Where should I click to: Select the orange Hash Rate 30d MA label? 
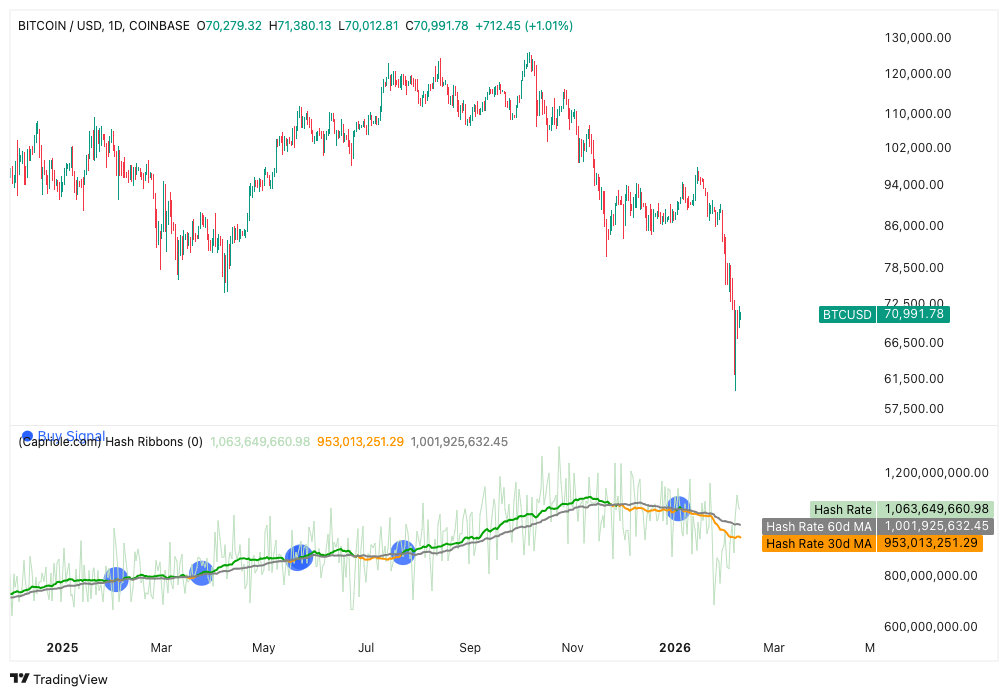coord(819,543)
